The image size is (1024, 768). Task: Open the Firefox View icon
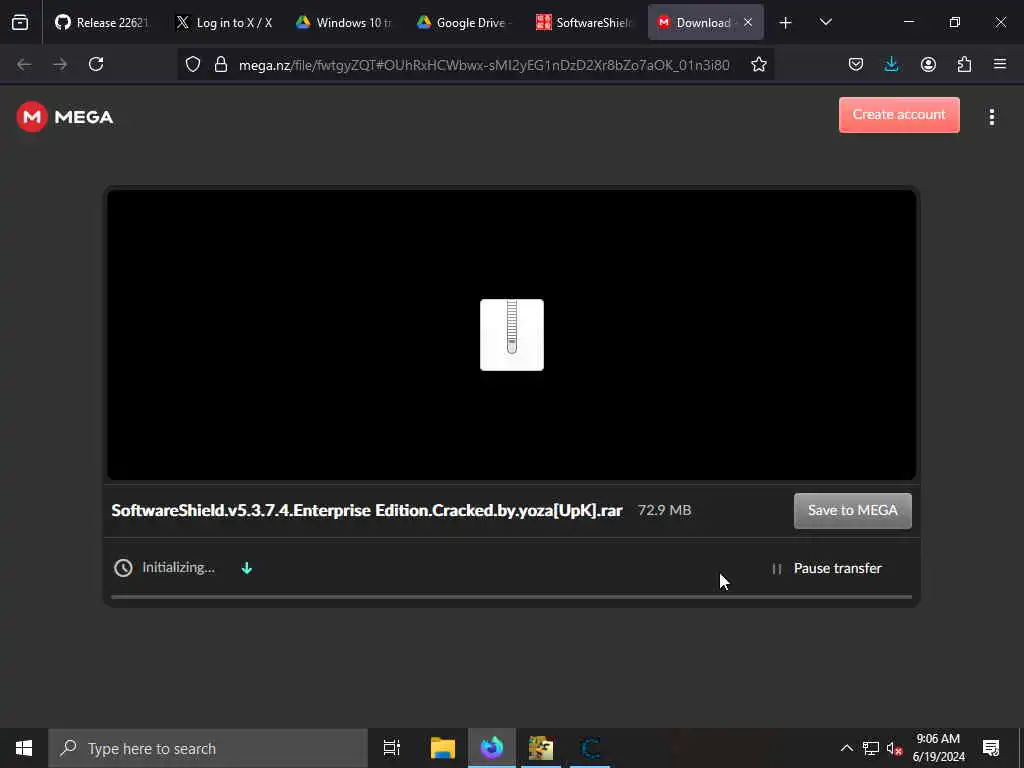(x=20, y=22)
